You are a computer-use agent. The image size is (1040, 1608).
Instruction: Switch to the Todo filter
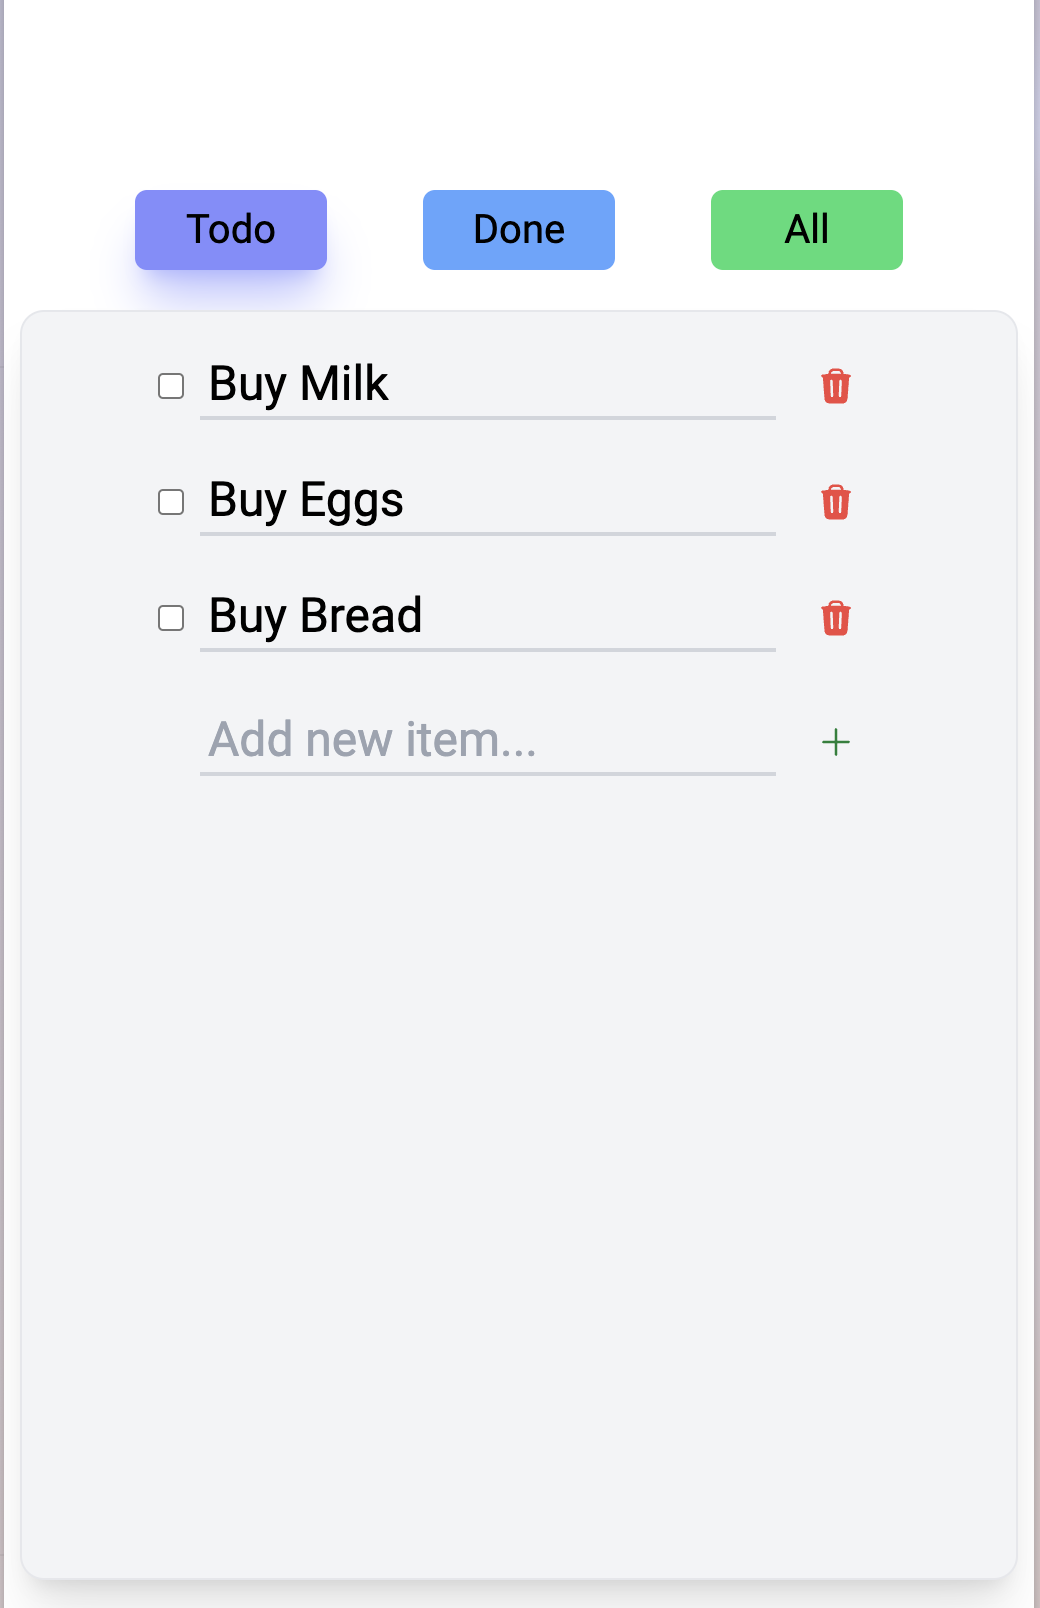[231, 230]
